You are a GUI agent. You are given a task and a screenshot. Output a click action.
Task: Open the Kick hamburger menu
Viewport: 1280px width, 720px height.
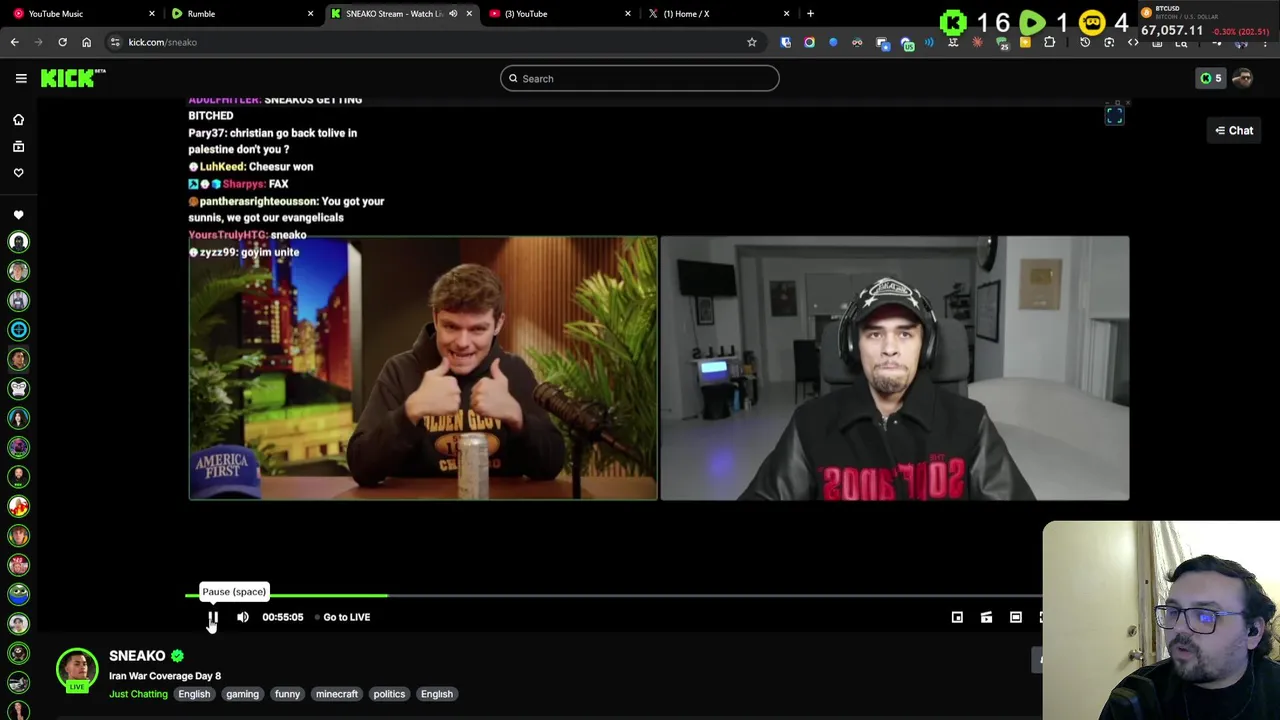click(21, 78)
